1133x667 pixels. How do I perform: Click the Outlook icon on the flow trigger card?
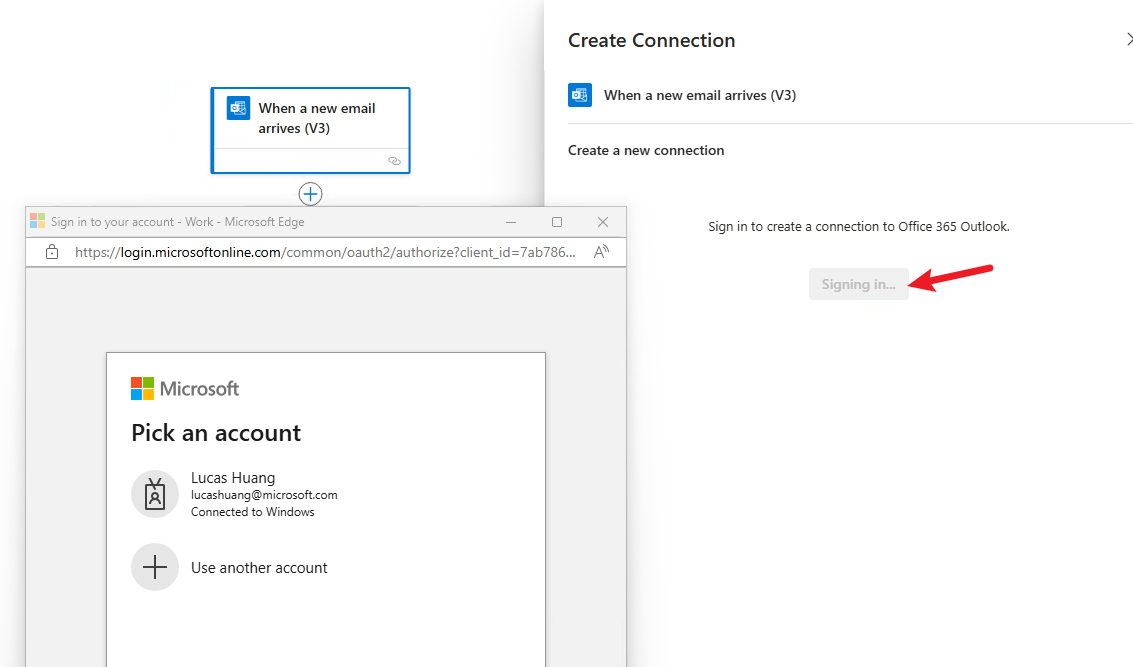[238, 108]
